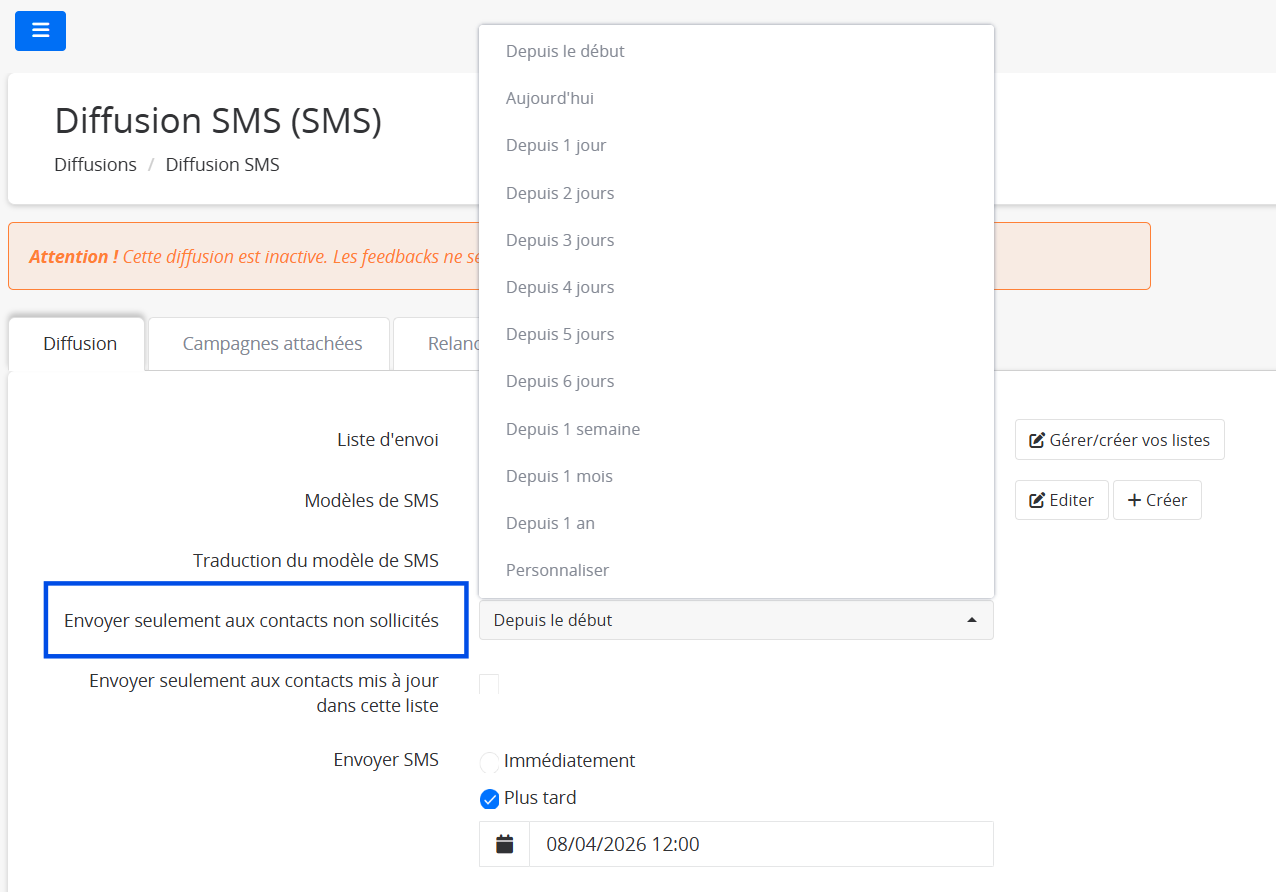Choose 'Aujourd'hui' from the dropdown list

(550, 98)
